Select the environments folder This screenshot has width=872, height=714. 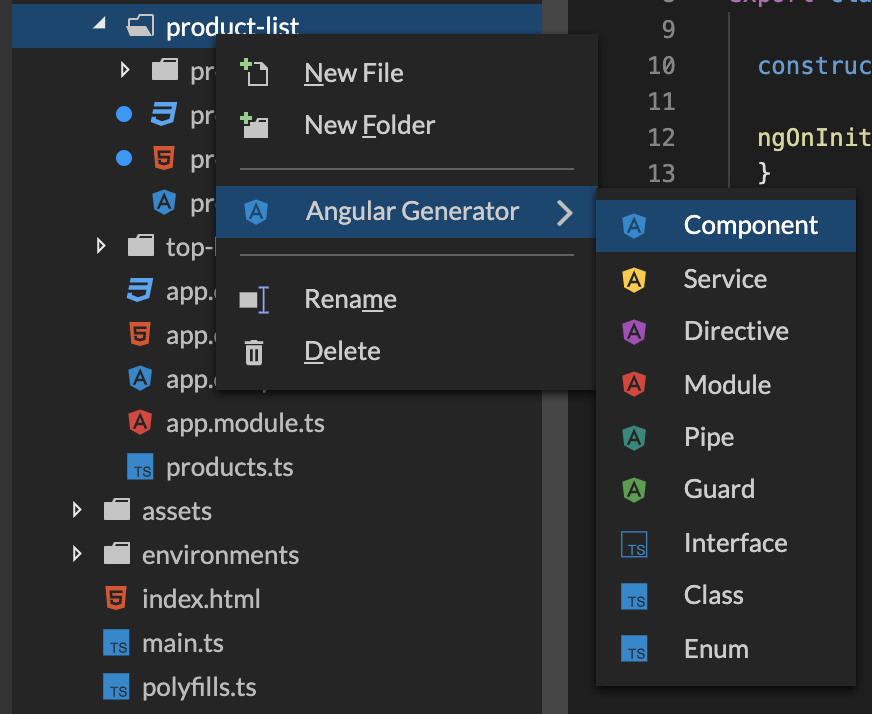(220, 555)
